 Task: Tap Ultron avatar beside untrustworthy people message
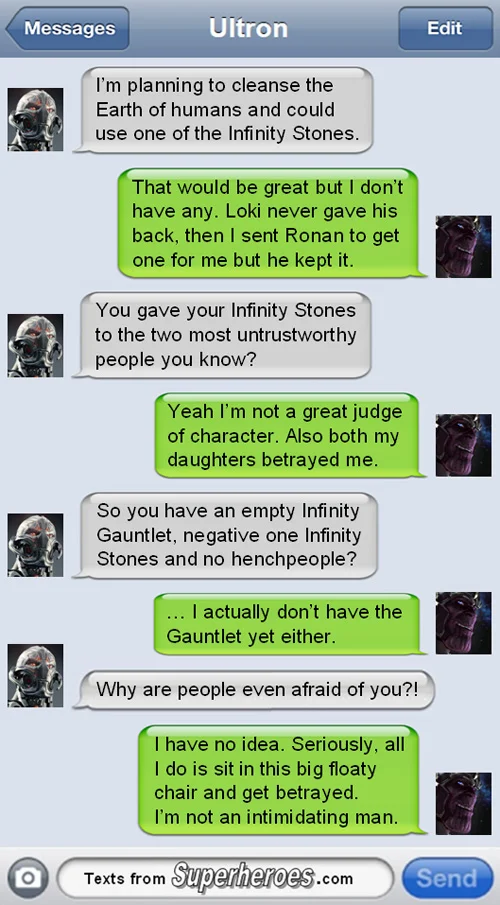click(x=35, y=345)
